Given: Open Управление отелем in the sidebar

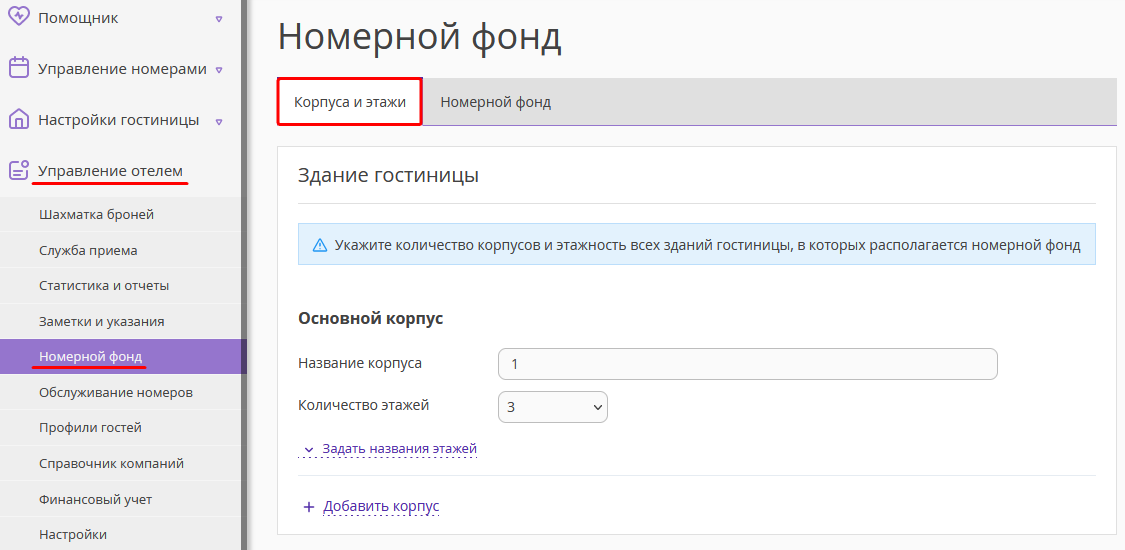Looking at the screenshot, I should 110,171.
